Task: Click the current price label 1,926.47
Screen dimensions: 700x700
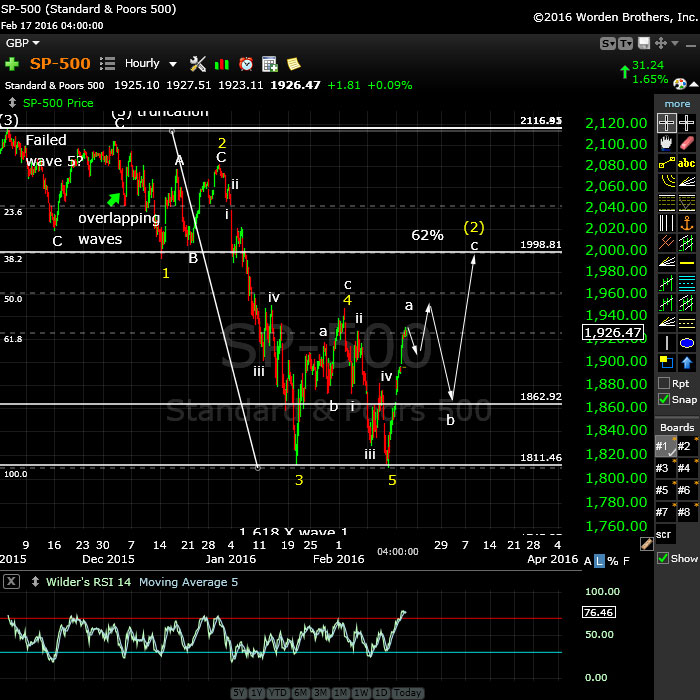Action: pyautogui.click(x=613, y=333)
